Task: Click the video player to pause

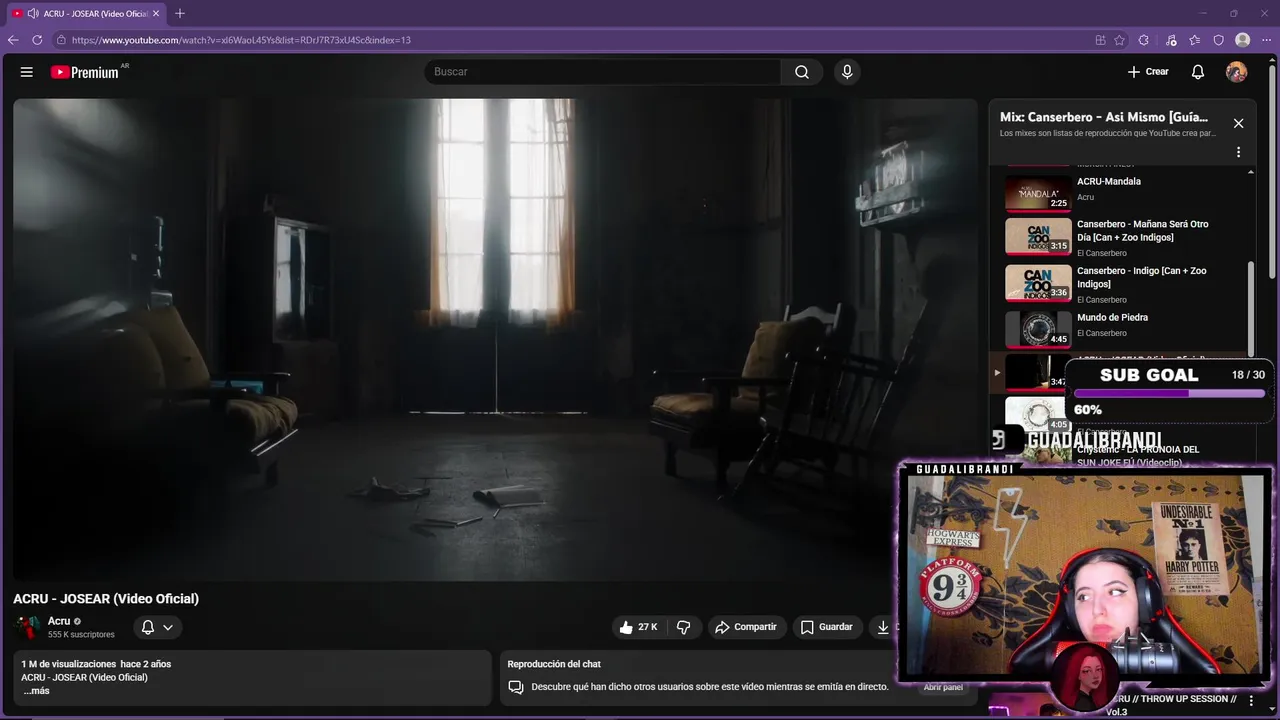Action: point(495,339)
